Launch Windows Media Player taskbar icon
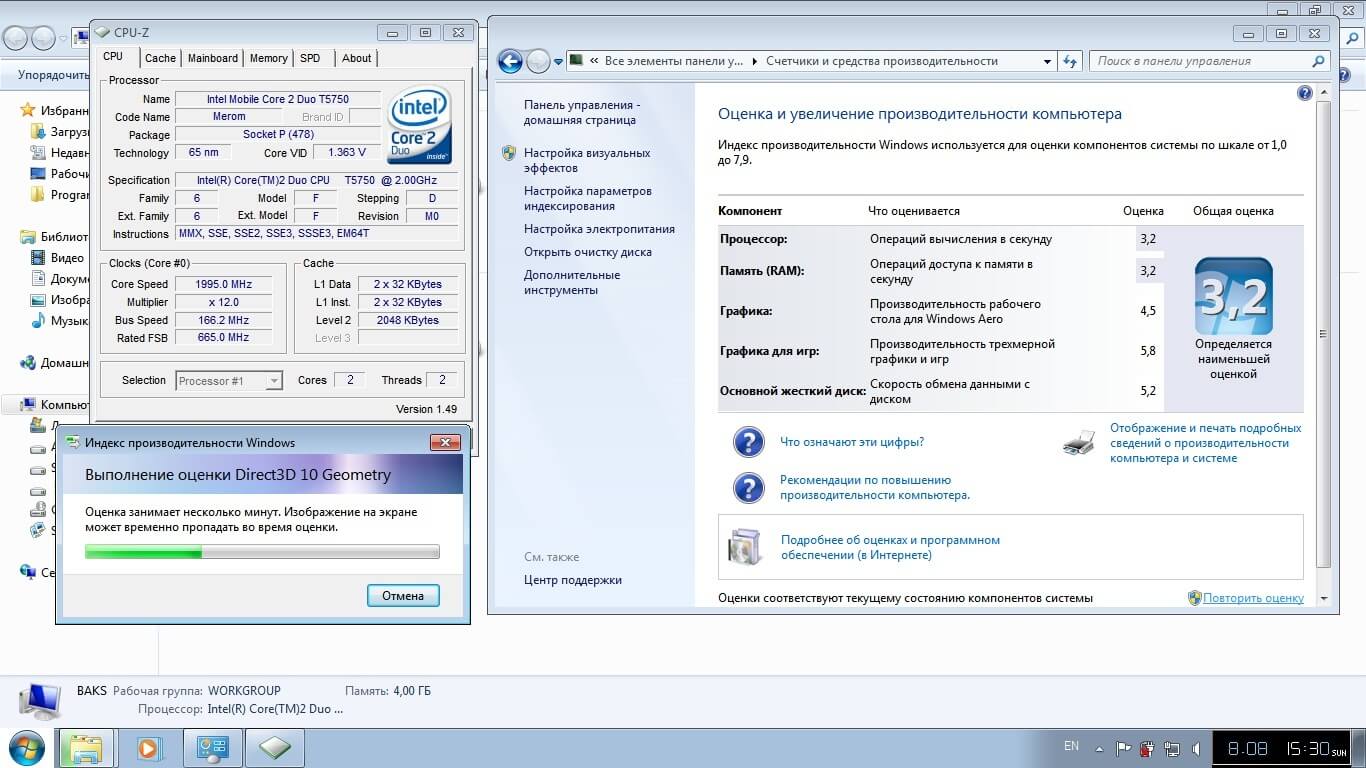The width and height of the screenshot is (1366, 768). click(x=149, y=748)
